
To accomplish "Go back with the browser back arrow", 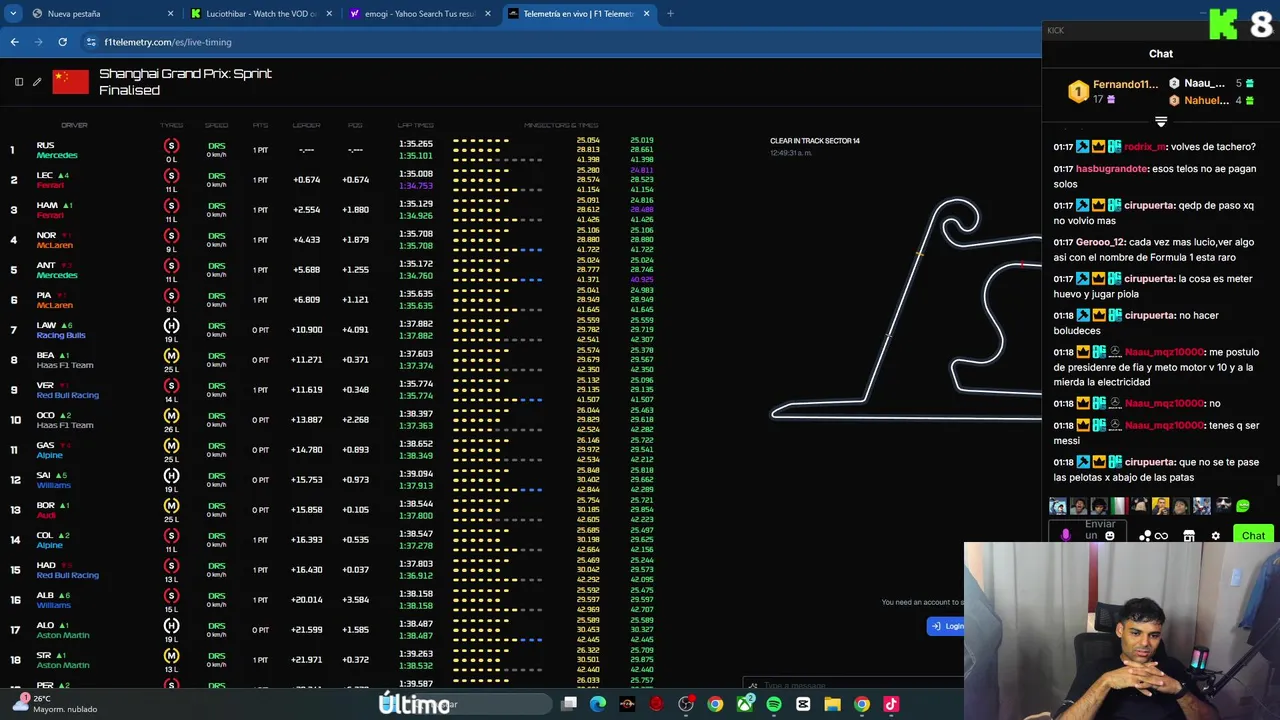I will pos(14,42).
